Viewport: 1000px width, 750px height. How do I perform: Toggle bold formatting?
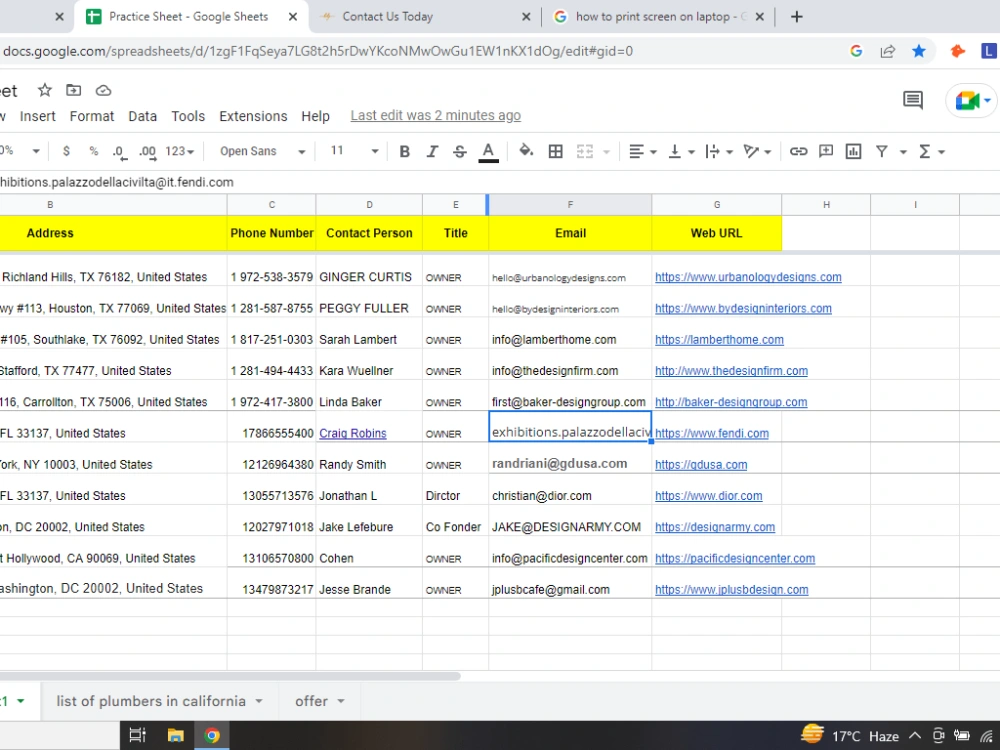[404, 151]
